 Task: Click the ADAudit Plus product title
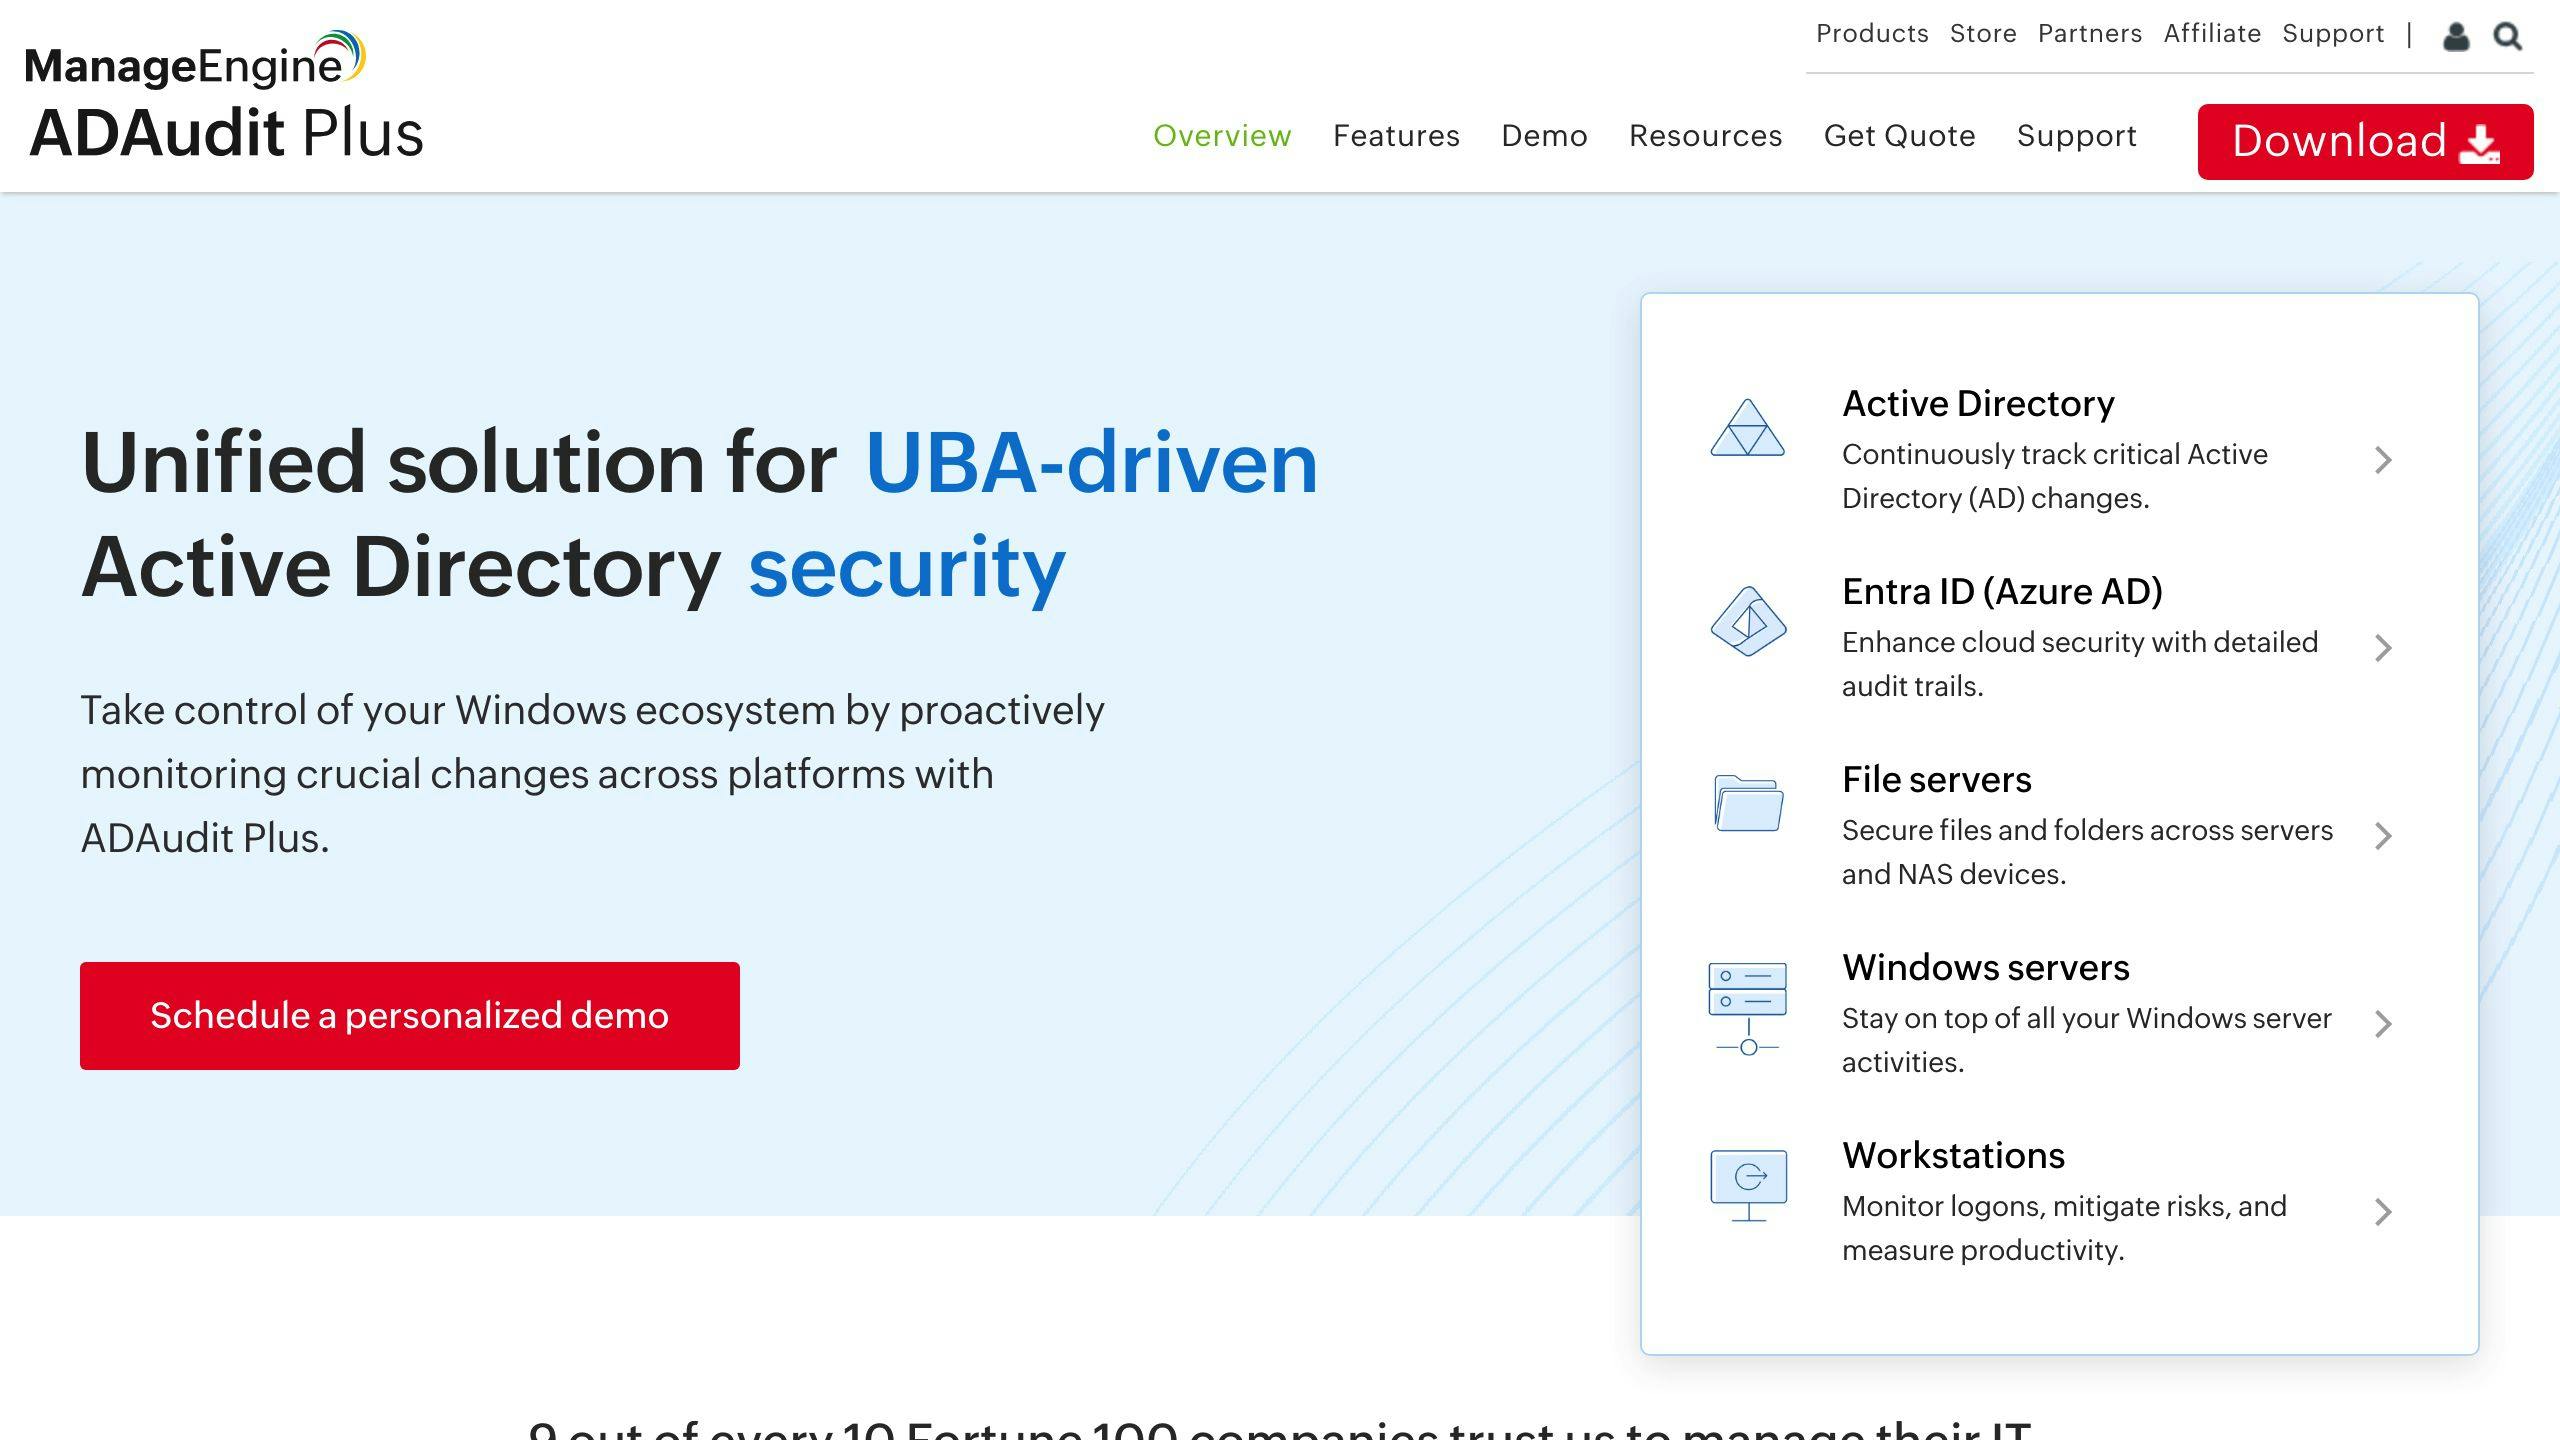tap(227, 134)
